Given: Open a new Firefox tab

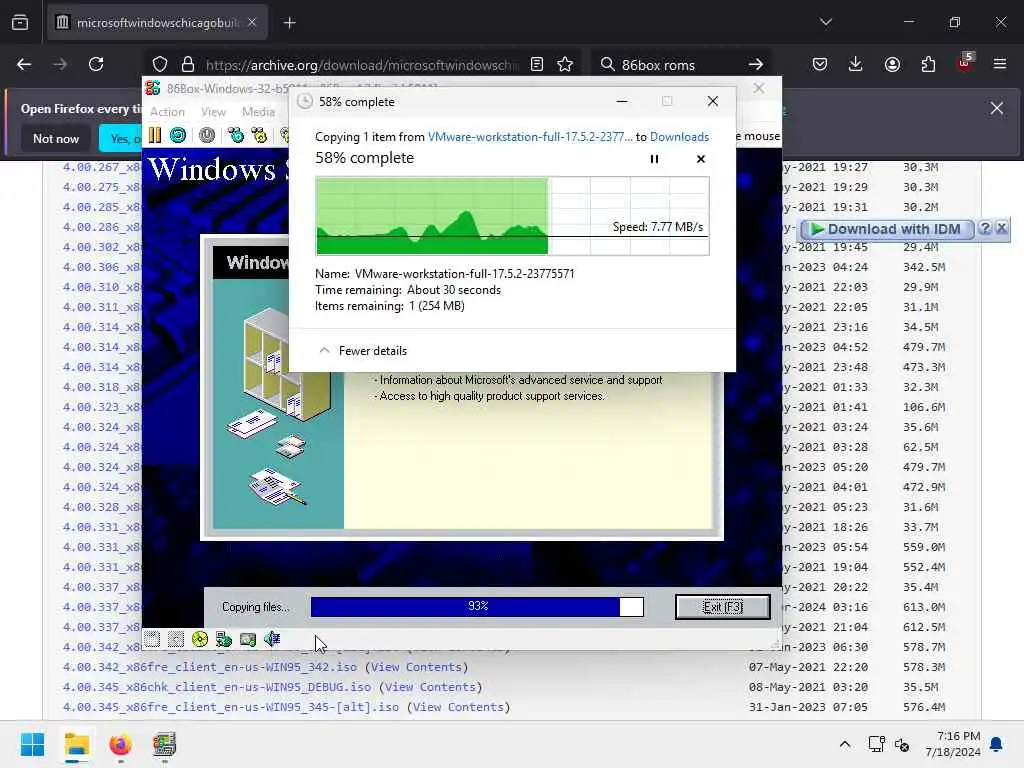Looking at the screenshot, I should [x=289, y=23].
